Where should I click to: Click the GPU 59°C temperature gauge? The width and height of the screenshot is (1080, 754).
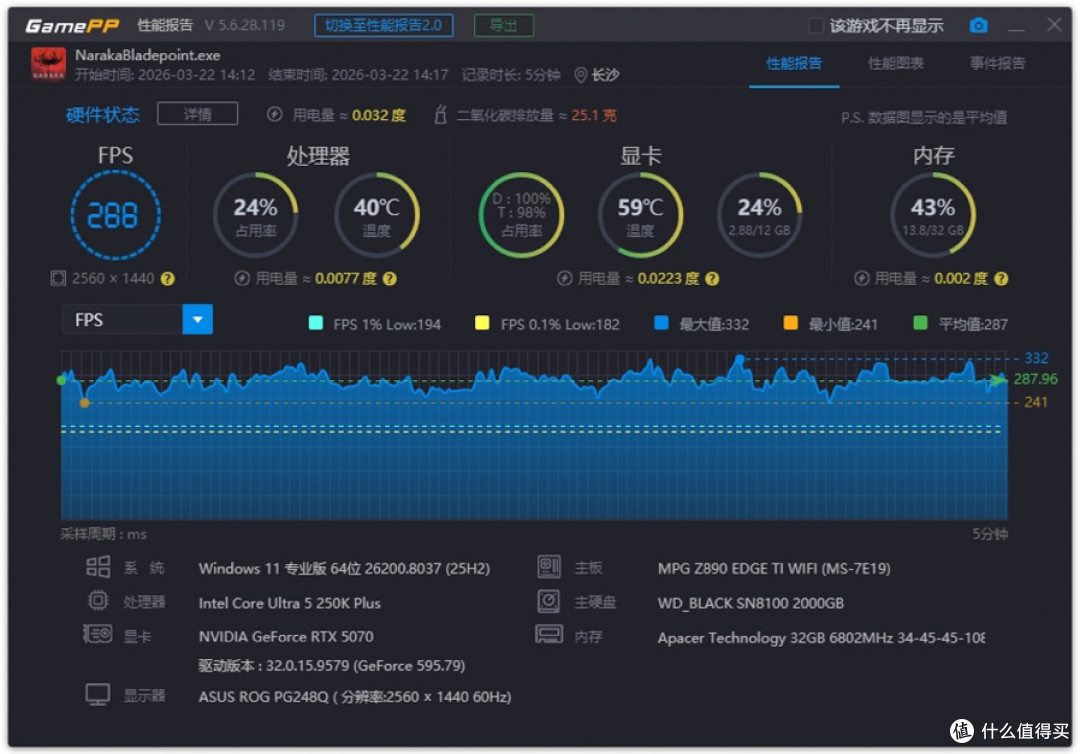(x=640, y=215)
